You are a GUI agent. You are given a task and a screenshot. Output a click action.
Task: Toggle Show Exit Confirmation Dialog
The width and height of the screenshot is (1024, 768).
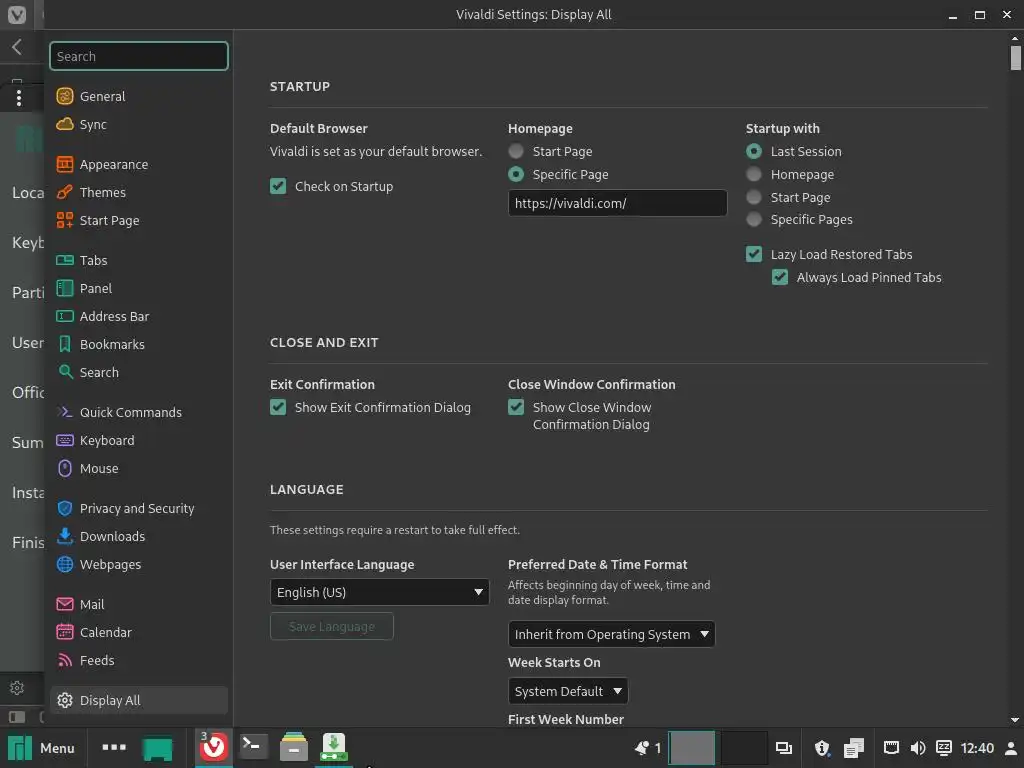(x=278, y=408)
